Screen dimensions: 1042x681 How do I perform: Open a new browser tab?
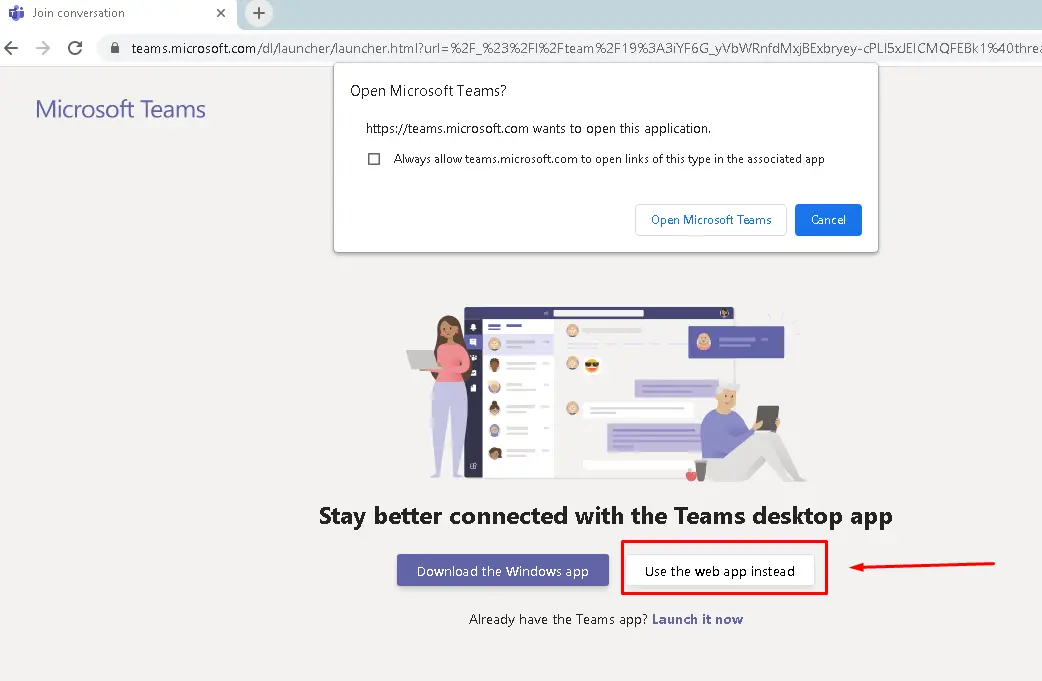point(259,13)
